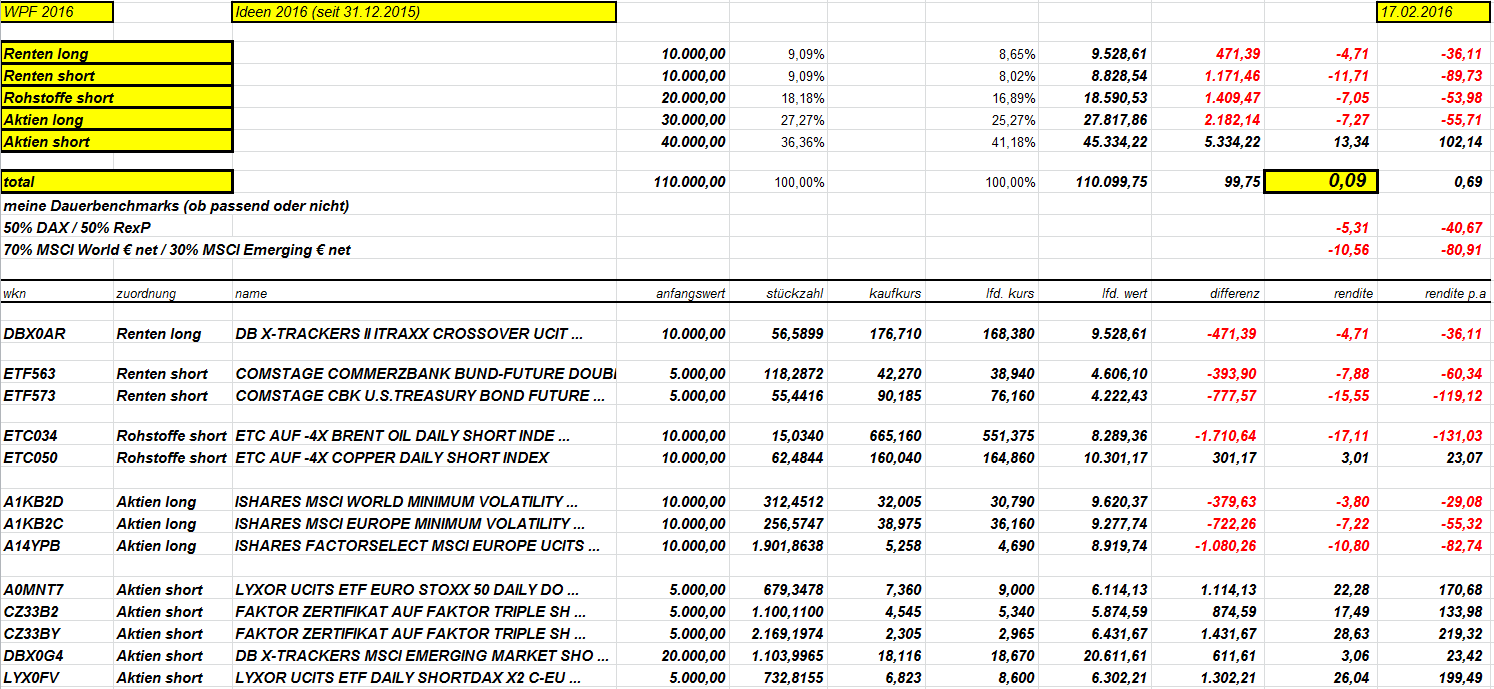Click WKN cell A14YPB

pos(31,546)
